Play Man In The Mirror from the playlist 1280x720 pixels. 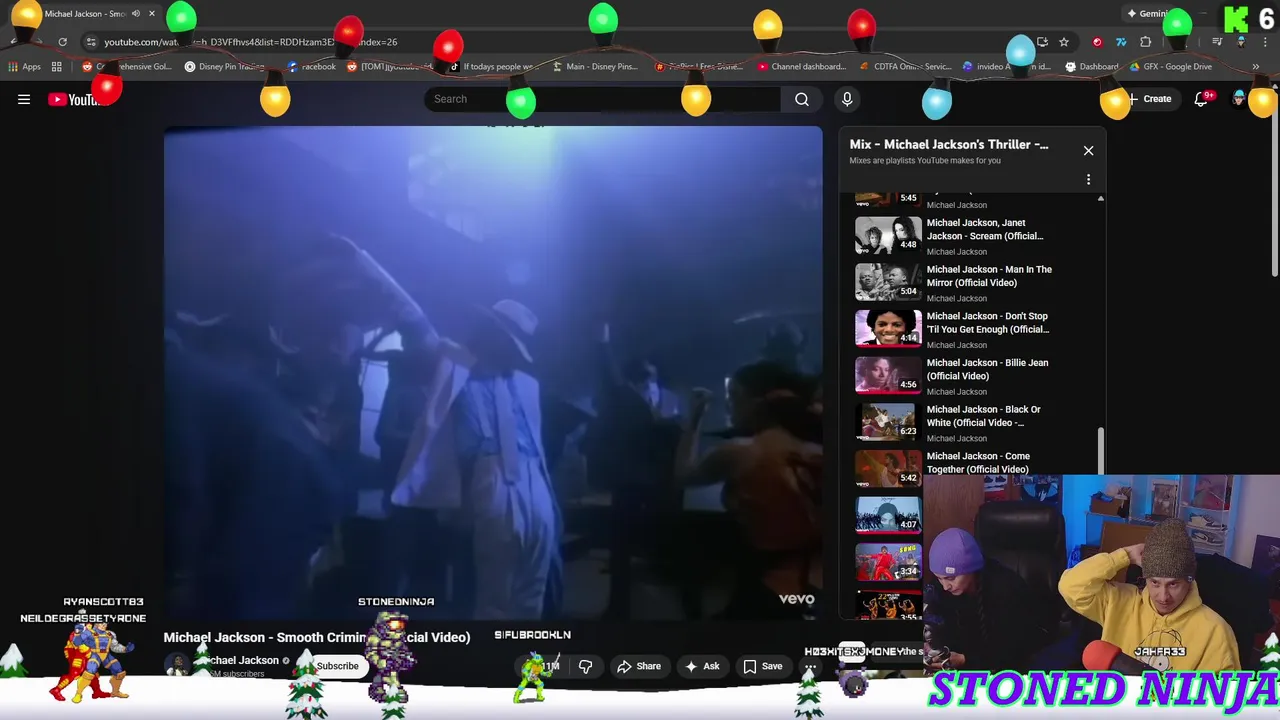pos(989,276)
